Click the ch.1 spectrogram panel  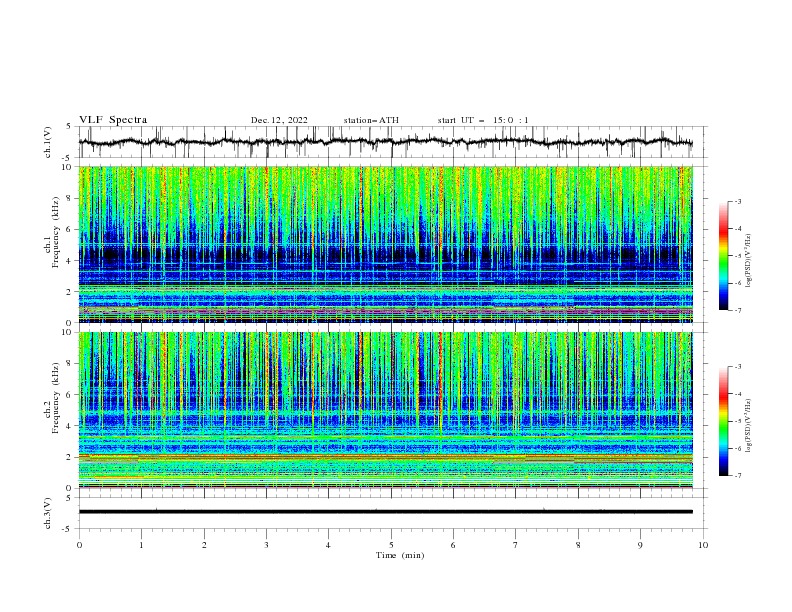point(385,244)
